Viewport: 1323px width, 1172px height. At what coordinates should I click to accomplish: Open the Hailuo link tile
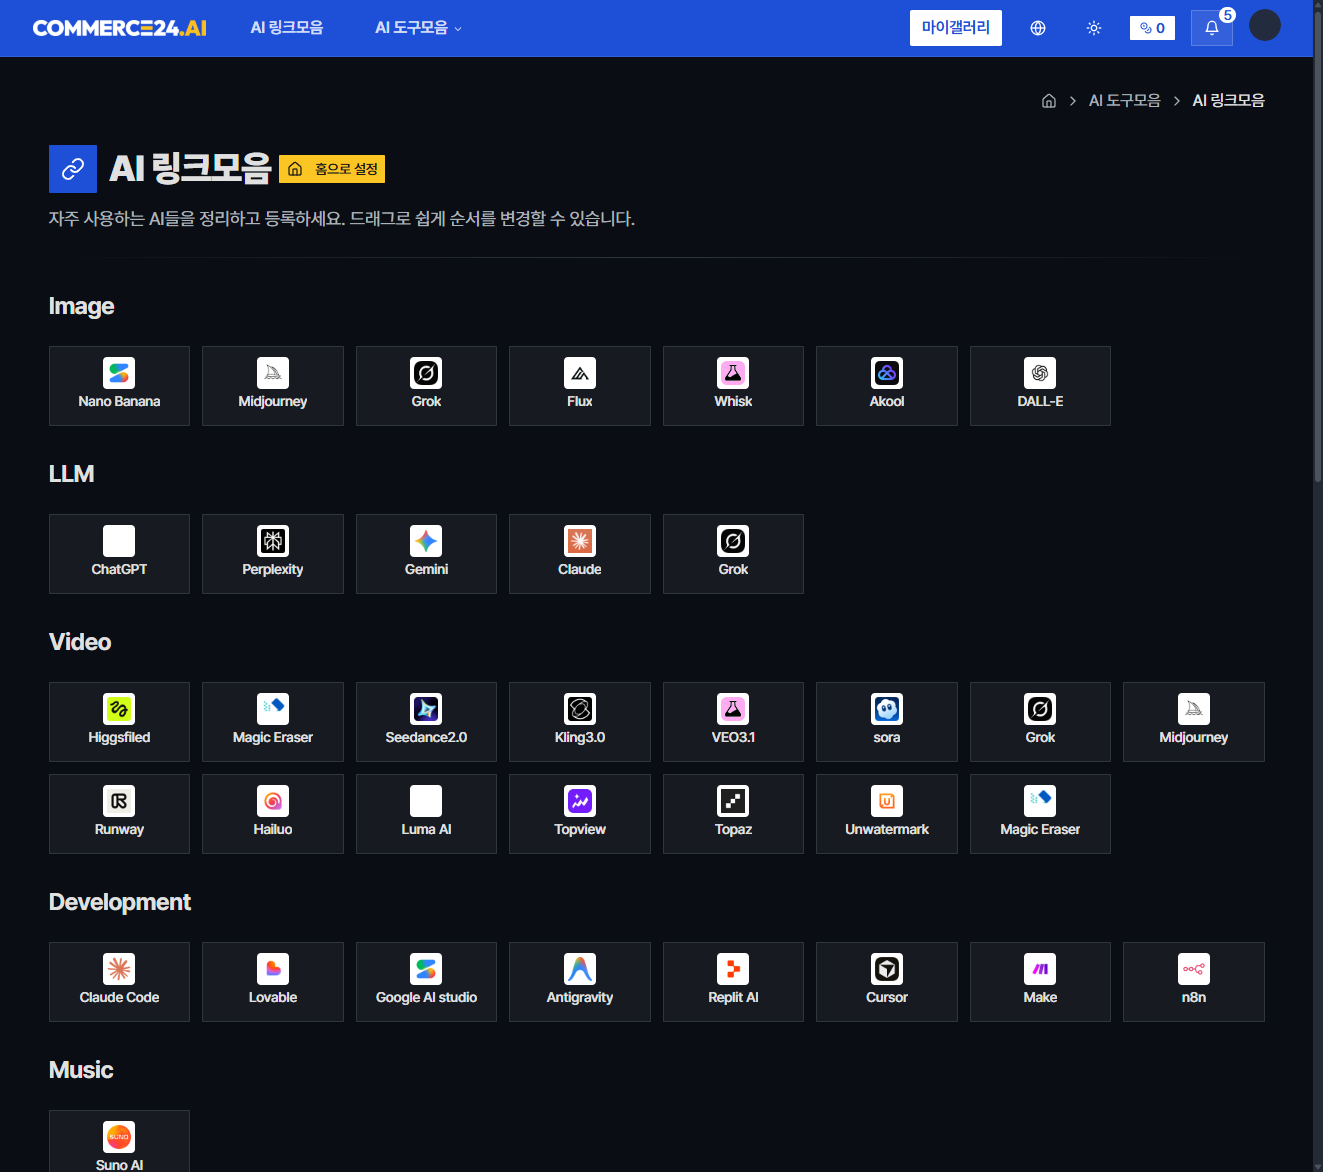(x=273, y=814)
